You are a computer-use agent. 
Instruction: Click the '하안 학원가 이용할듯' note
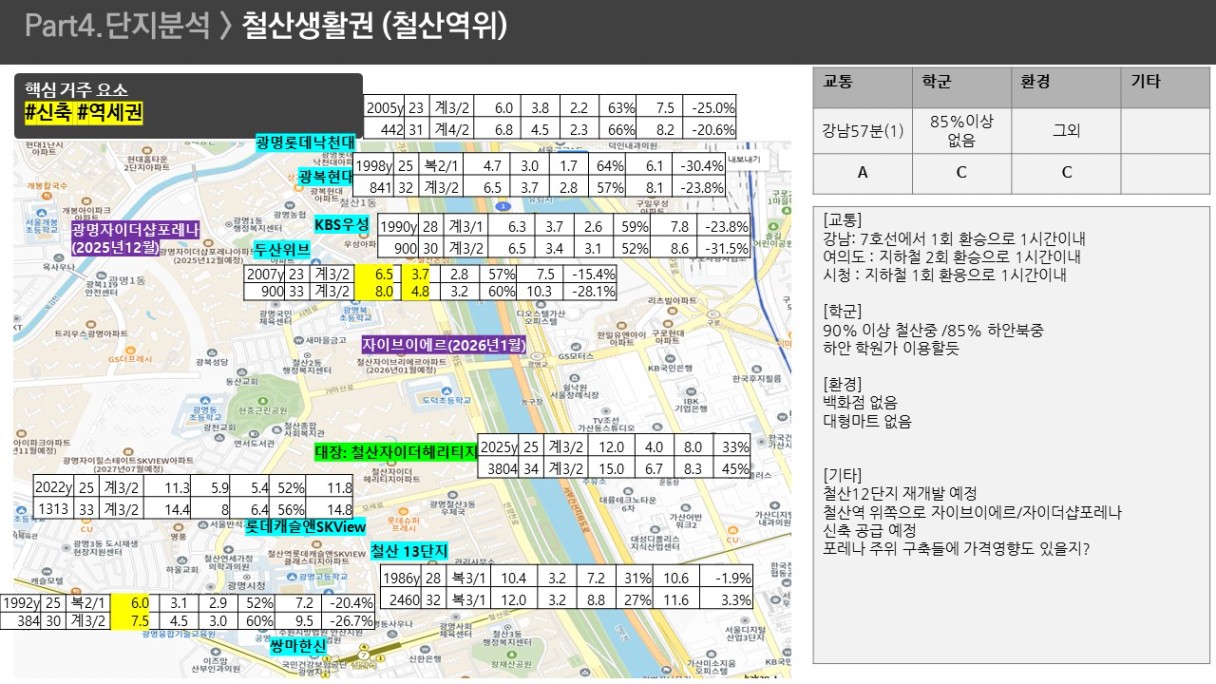point(890,348)
